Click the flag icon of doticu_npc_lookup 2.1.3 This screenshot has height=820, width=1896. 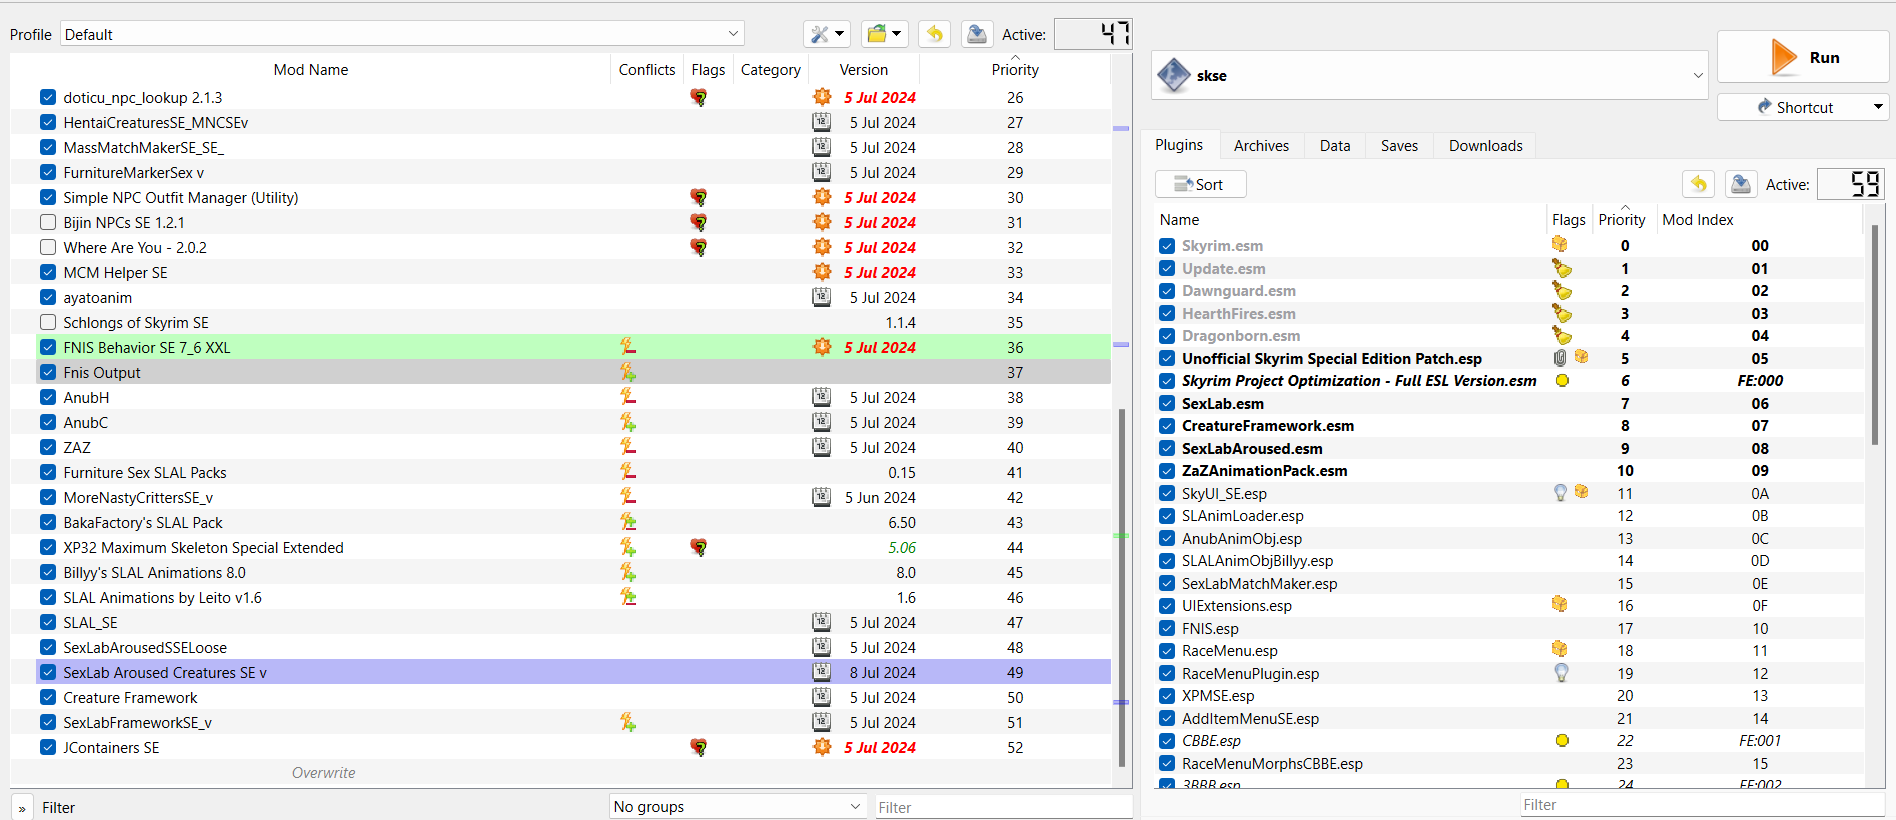(x=698, y=98)
